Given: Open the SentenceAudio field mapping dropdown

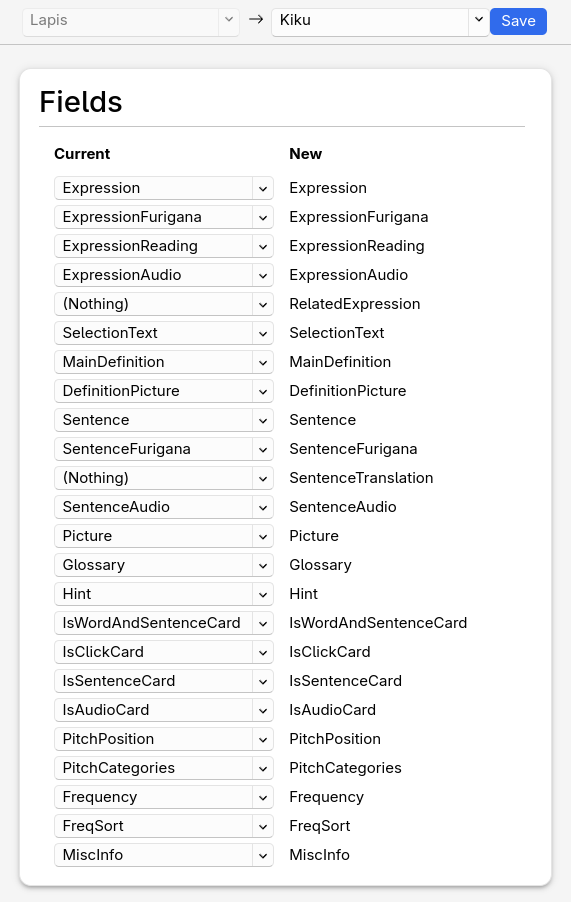Looking at the screenshot, I should click(164, 507).
